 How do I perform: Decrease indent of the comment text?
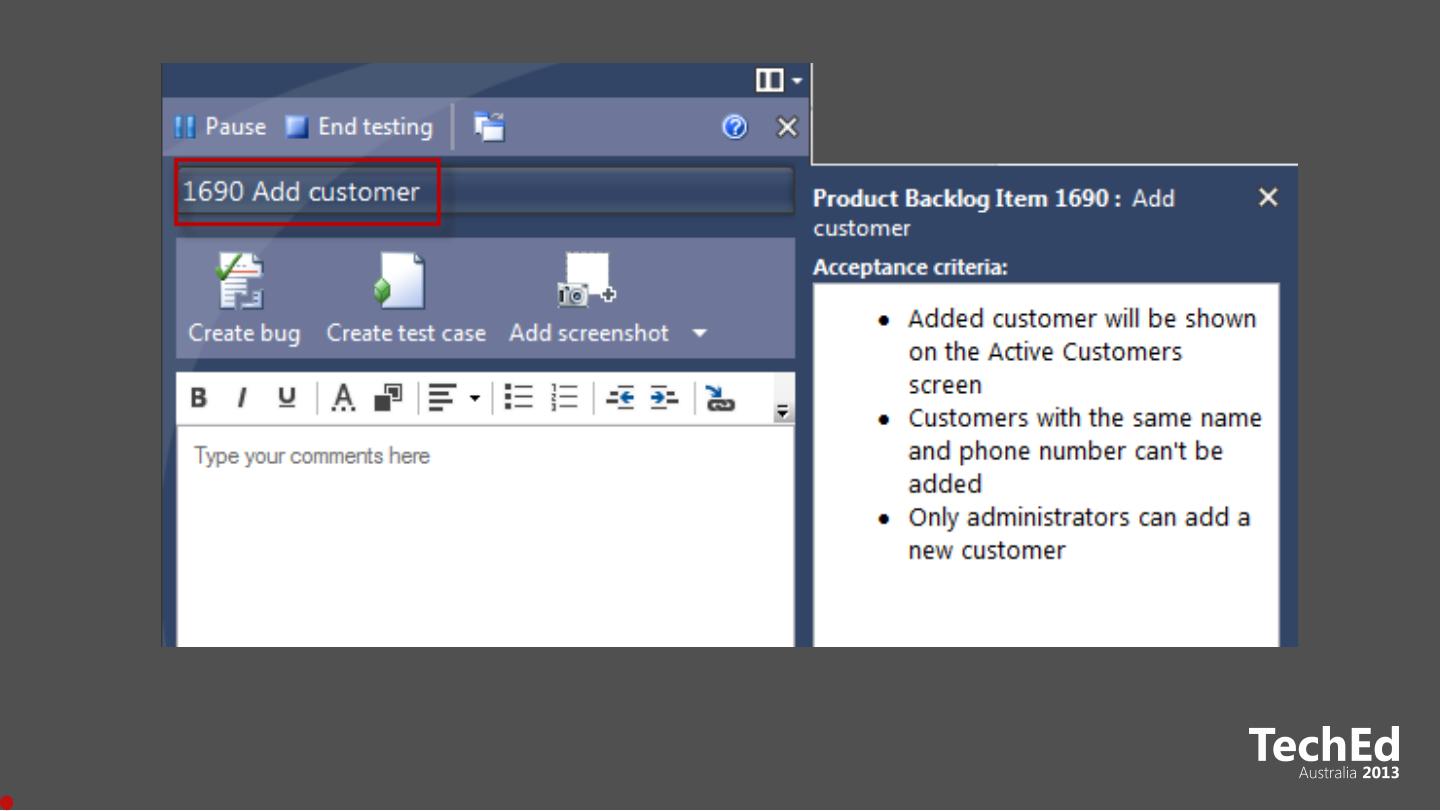click(620, 398)
